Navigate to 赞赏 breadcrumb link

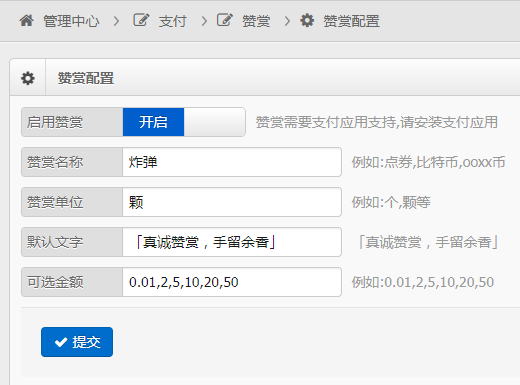tap(256, 21)
